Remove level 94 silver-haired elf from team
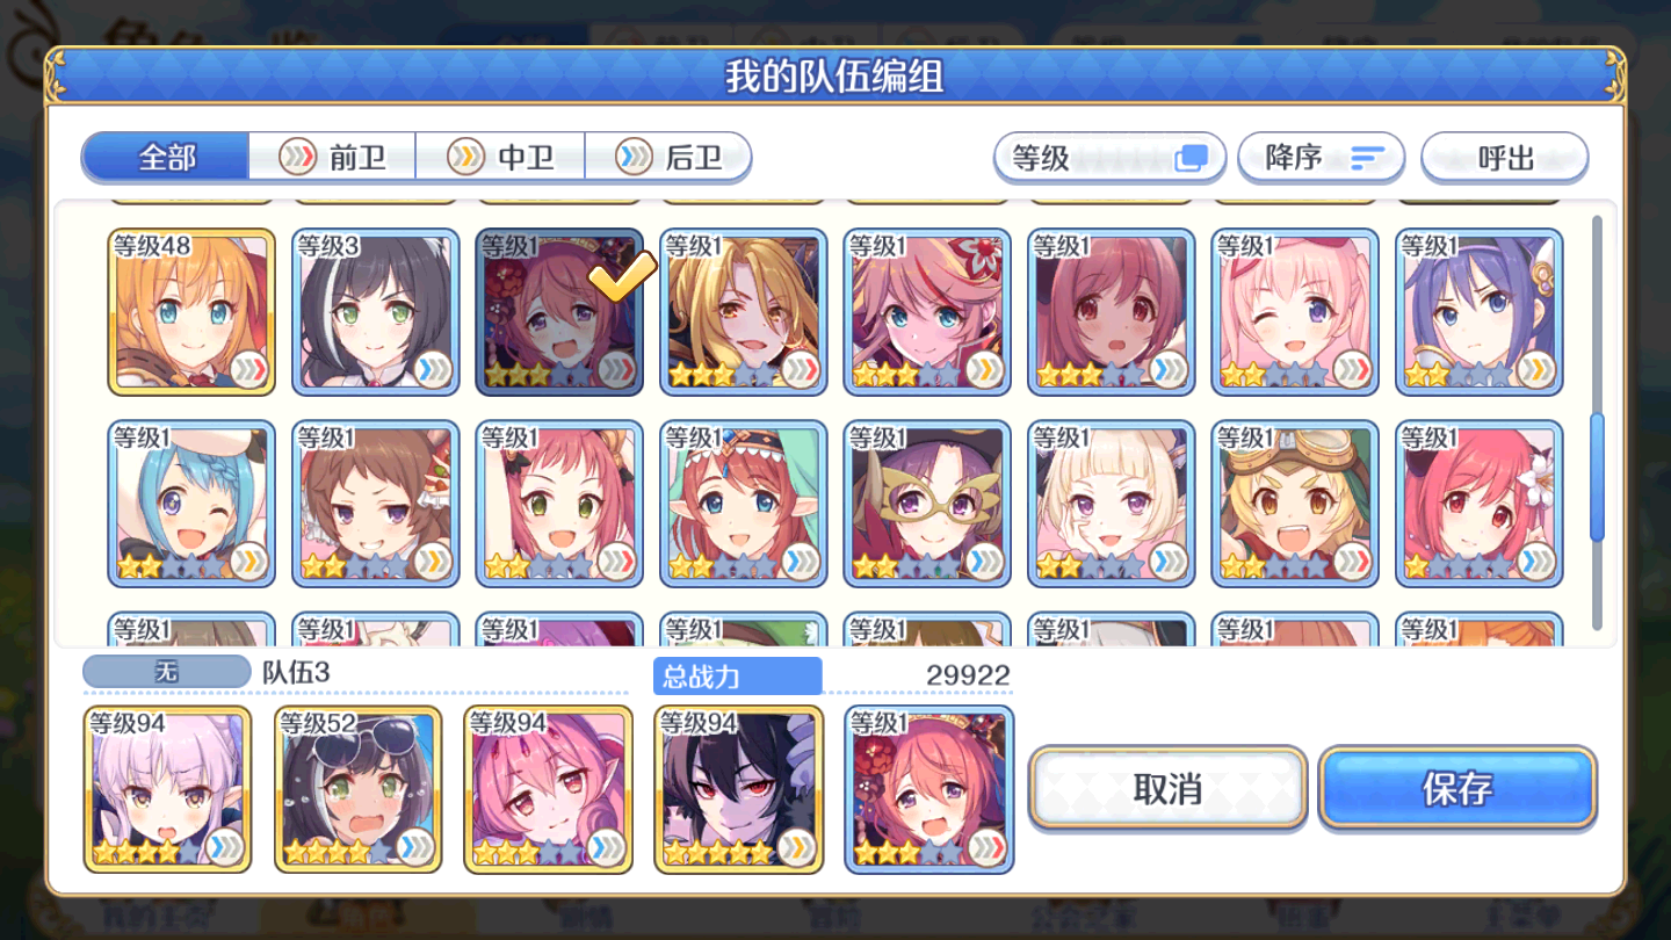 (x=167, y=789)
